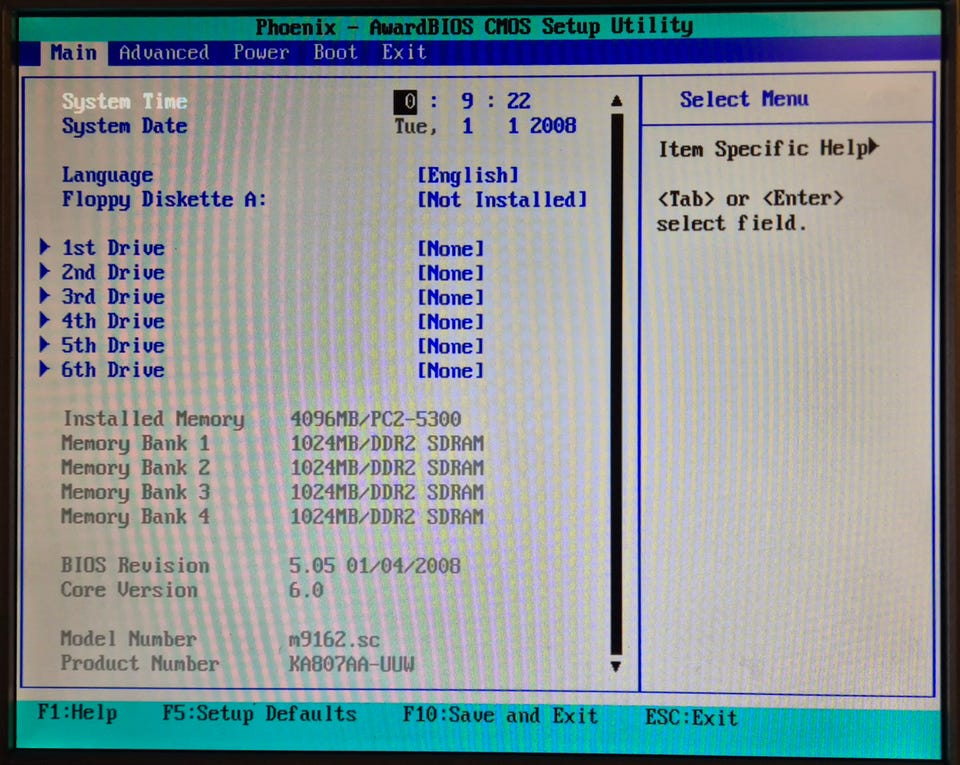Click the arrow beside Item Specific Help
The height and width of the screenshot is (765, 960).
[874, 146]
